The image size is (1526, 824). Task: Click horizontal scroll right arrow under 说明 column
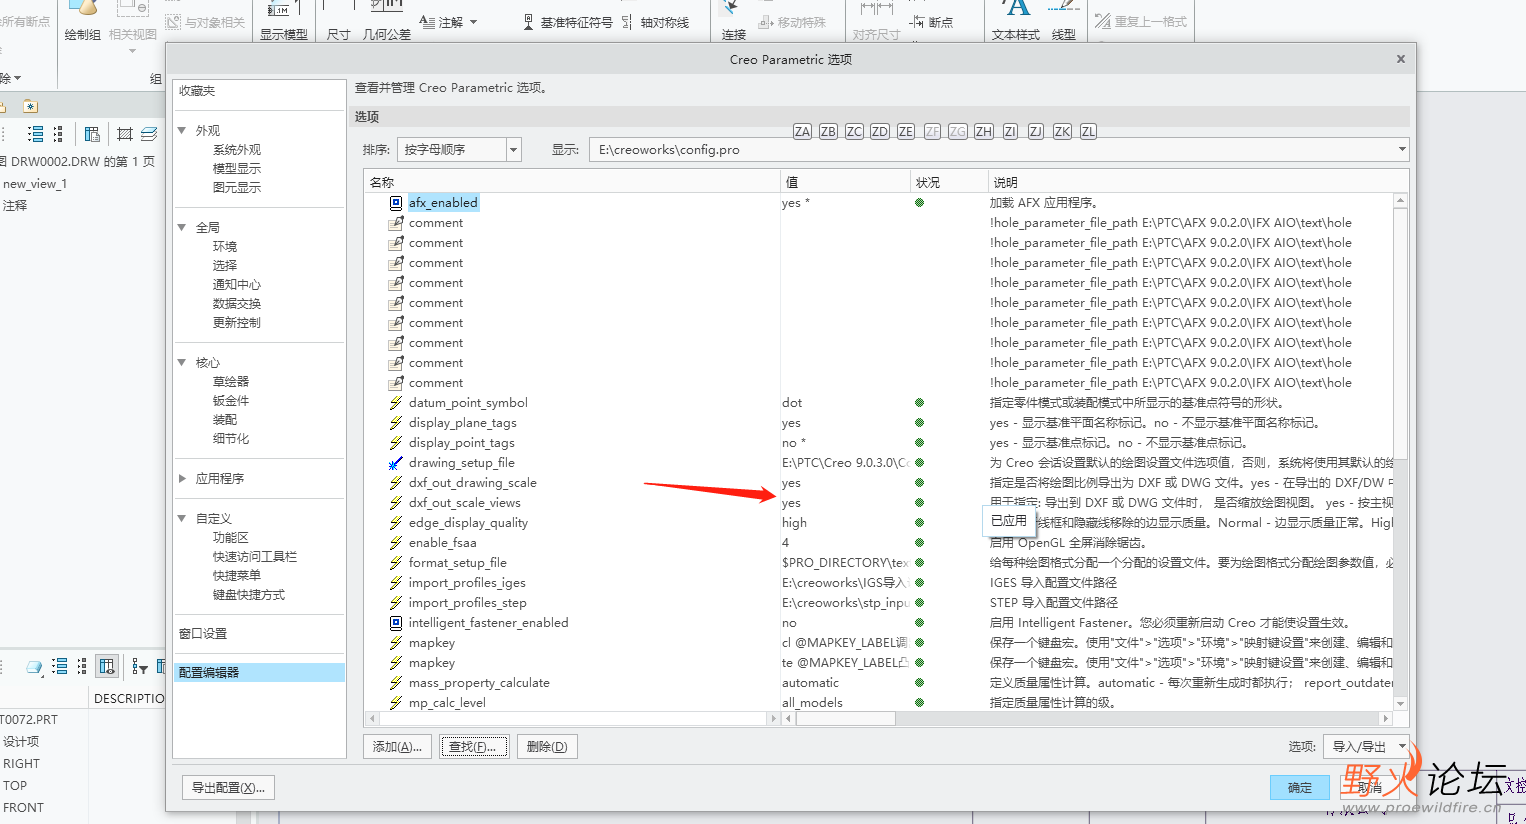click(x=1385, y=718)
